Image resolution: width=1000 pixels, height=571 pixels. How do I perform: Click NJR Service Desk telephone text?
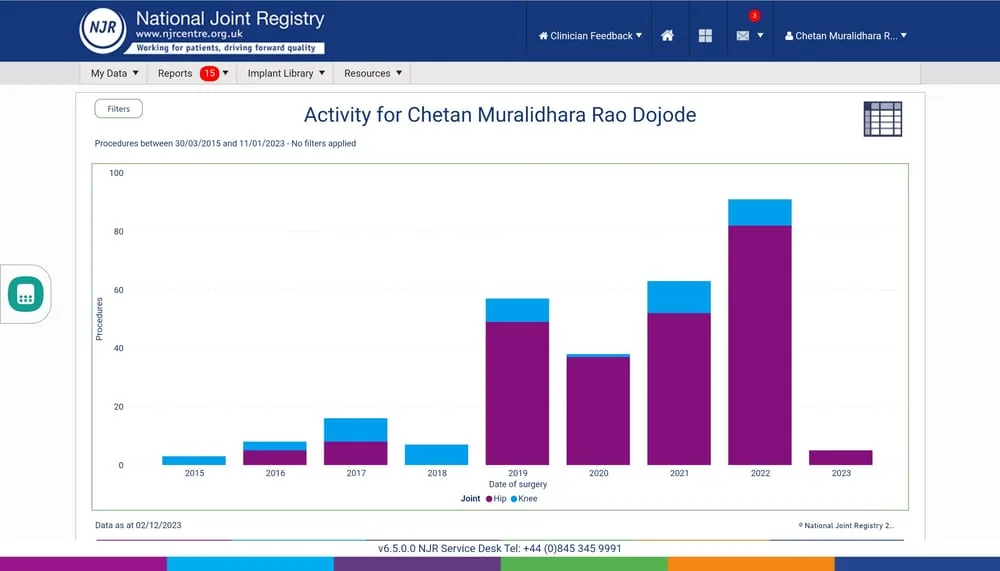(x=499, y=549)
